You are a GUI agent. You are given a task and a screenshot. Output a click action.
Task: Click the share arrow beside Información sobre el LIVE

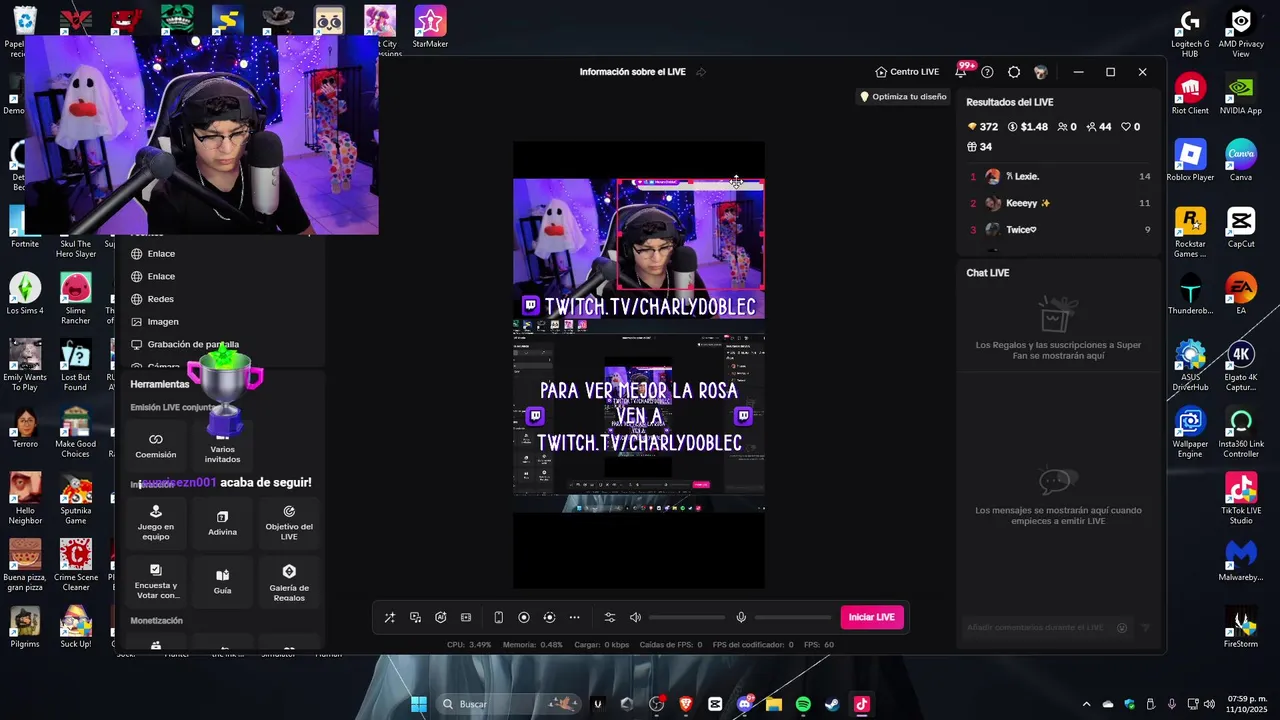click(701, 72)
